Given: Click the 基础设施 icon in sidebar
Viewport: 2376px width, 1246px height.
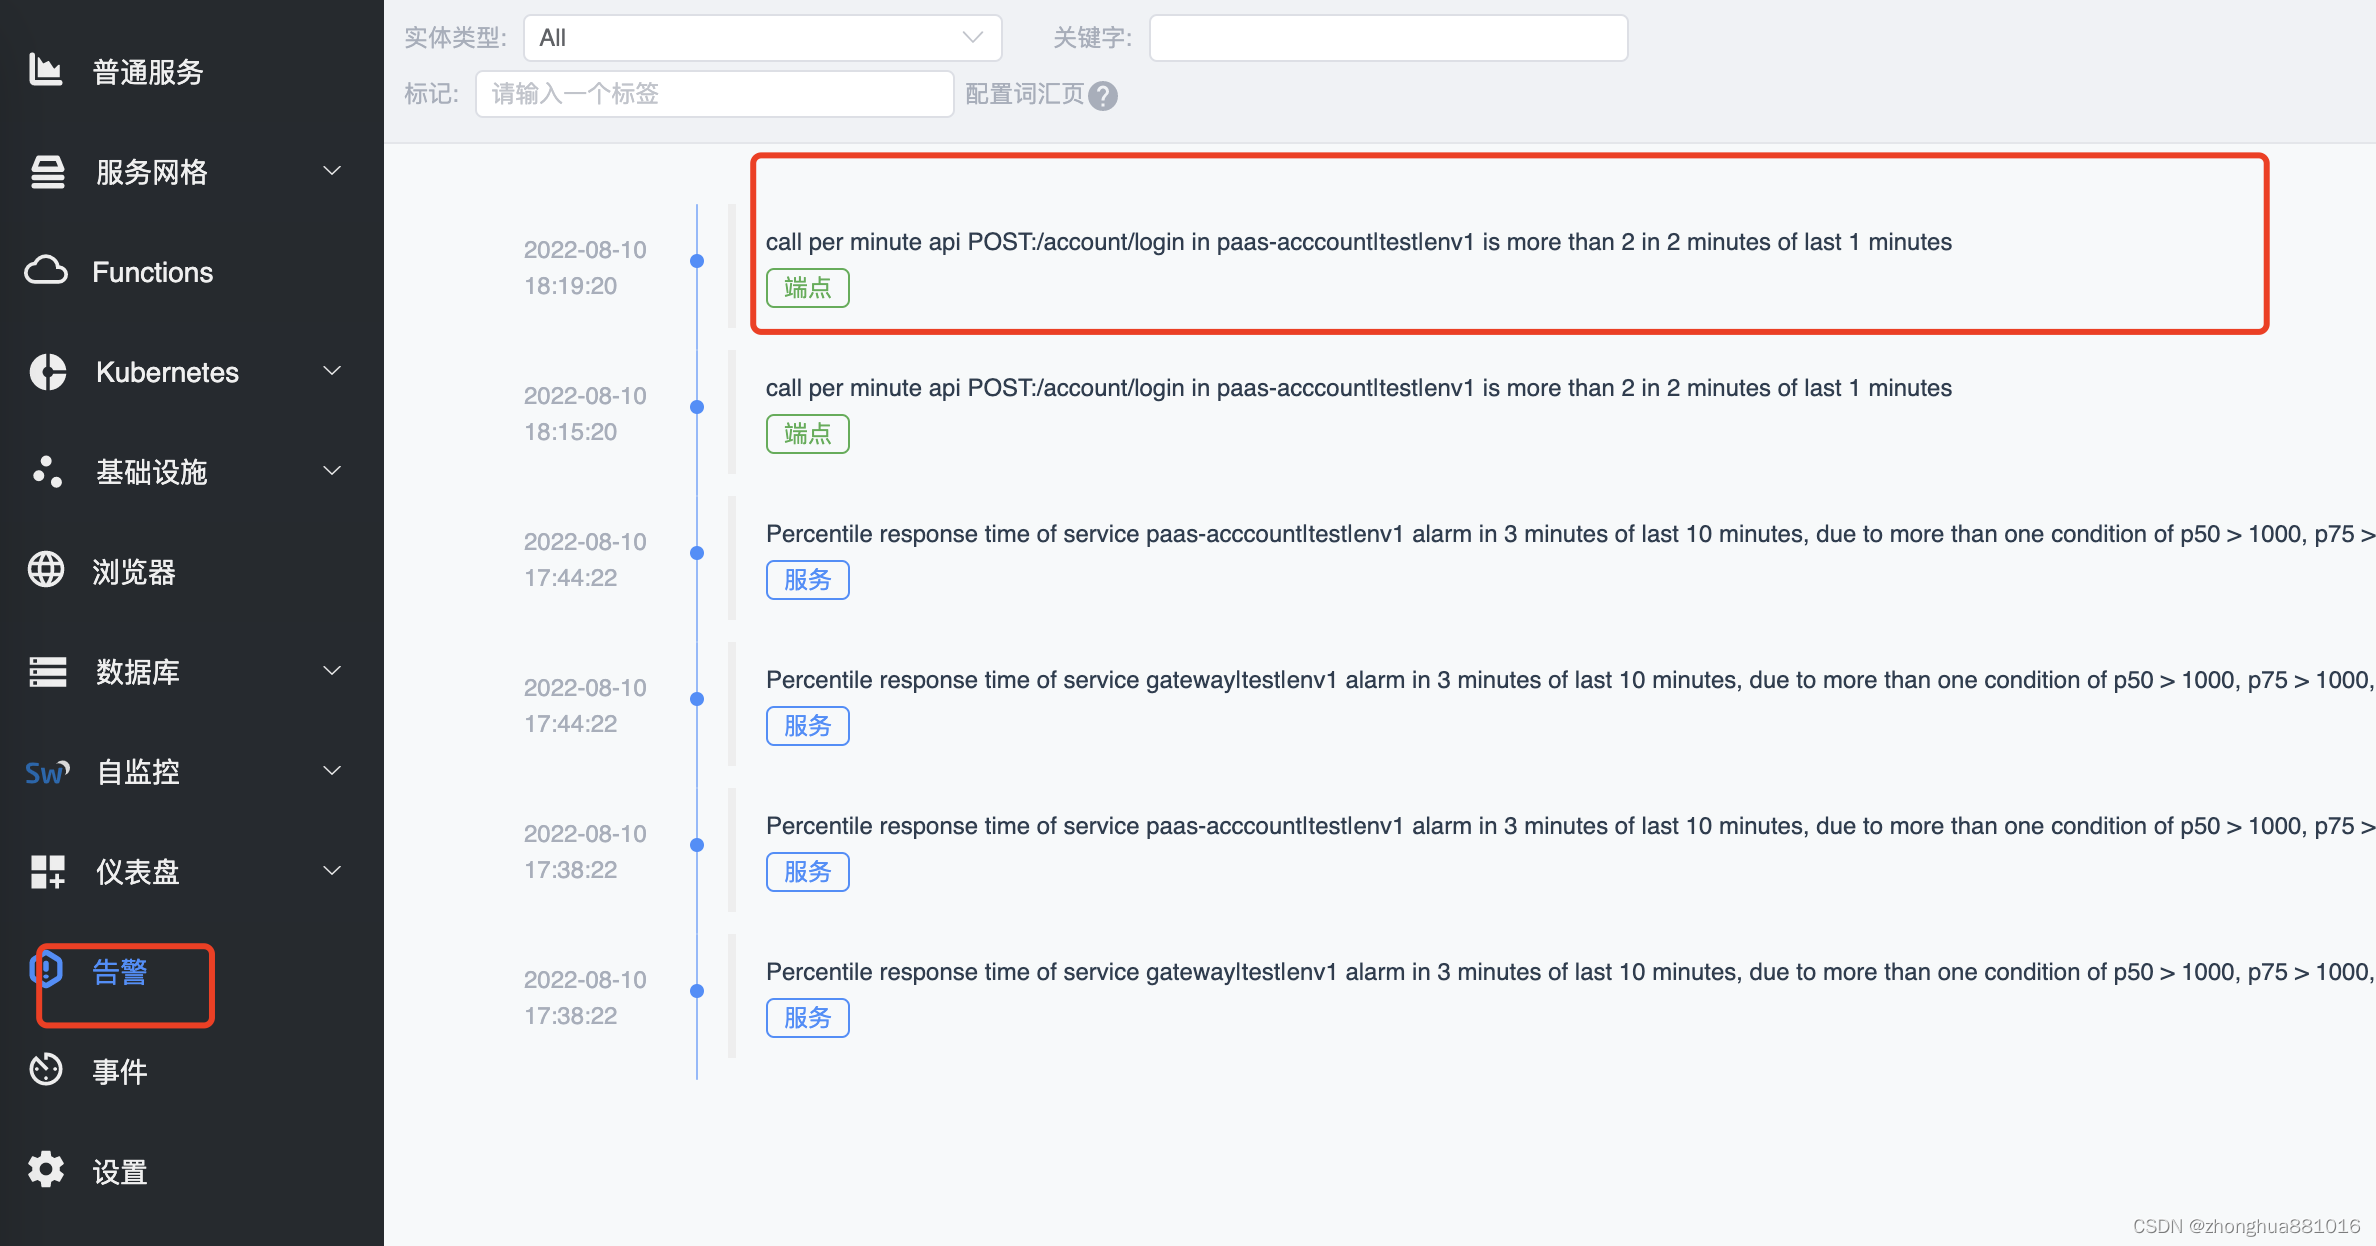Looking at the screenshot, I should 44,471.
